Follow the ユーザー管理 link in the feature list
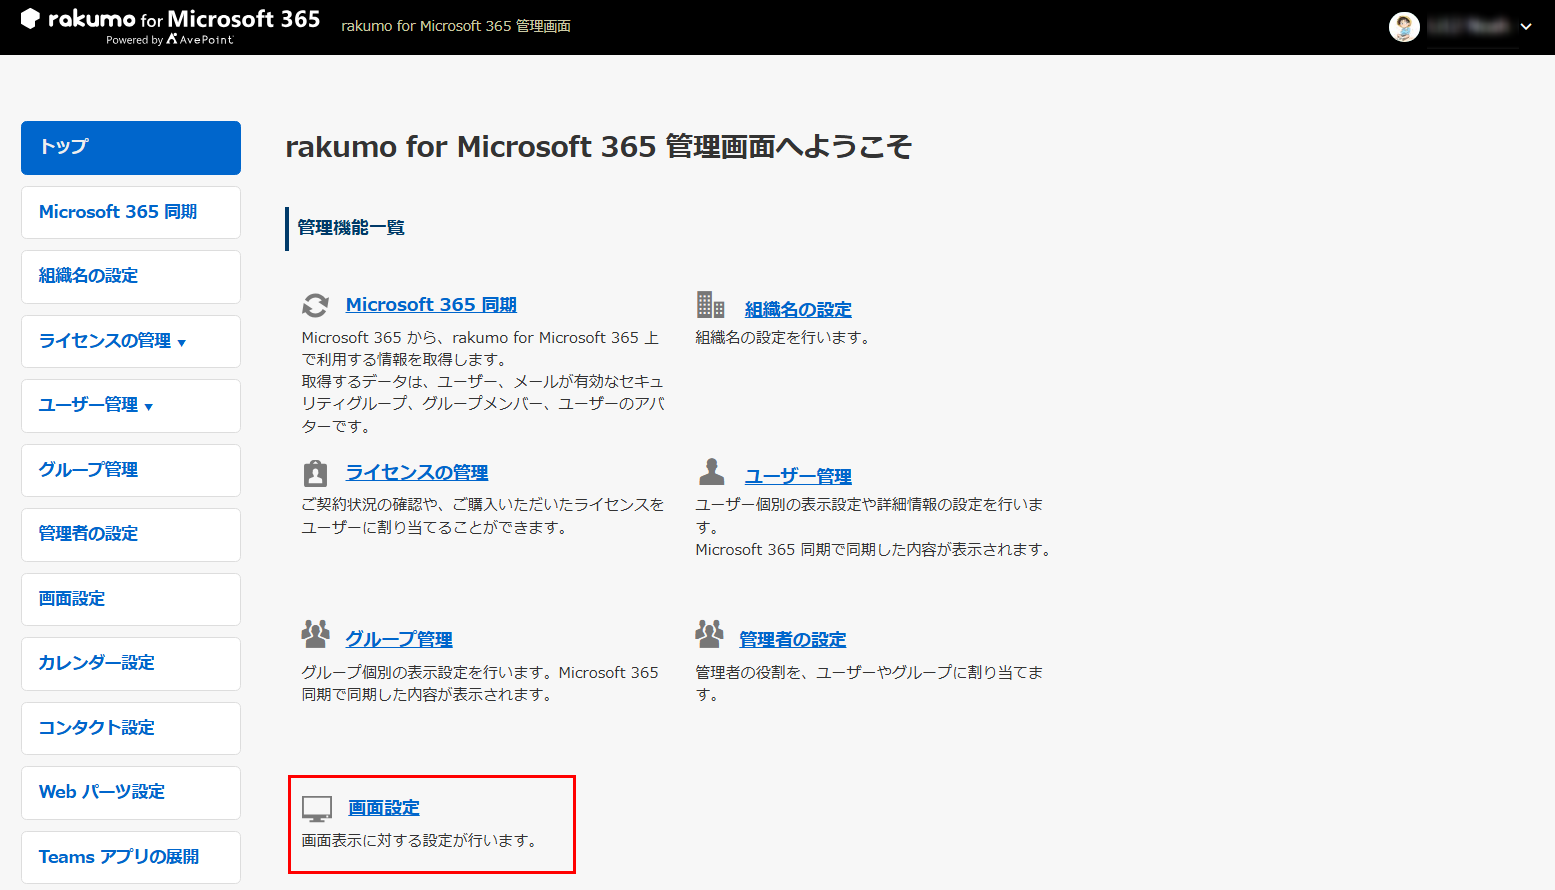This screenshot has width=1555, height=890. click(x=798, y=477)
